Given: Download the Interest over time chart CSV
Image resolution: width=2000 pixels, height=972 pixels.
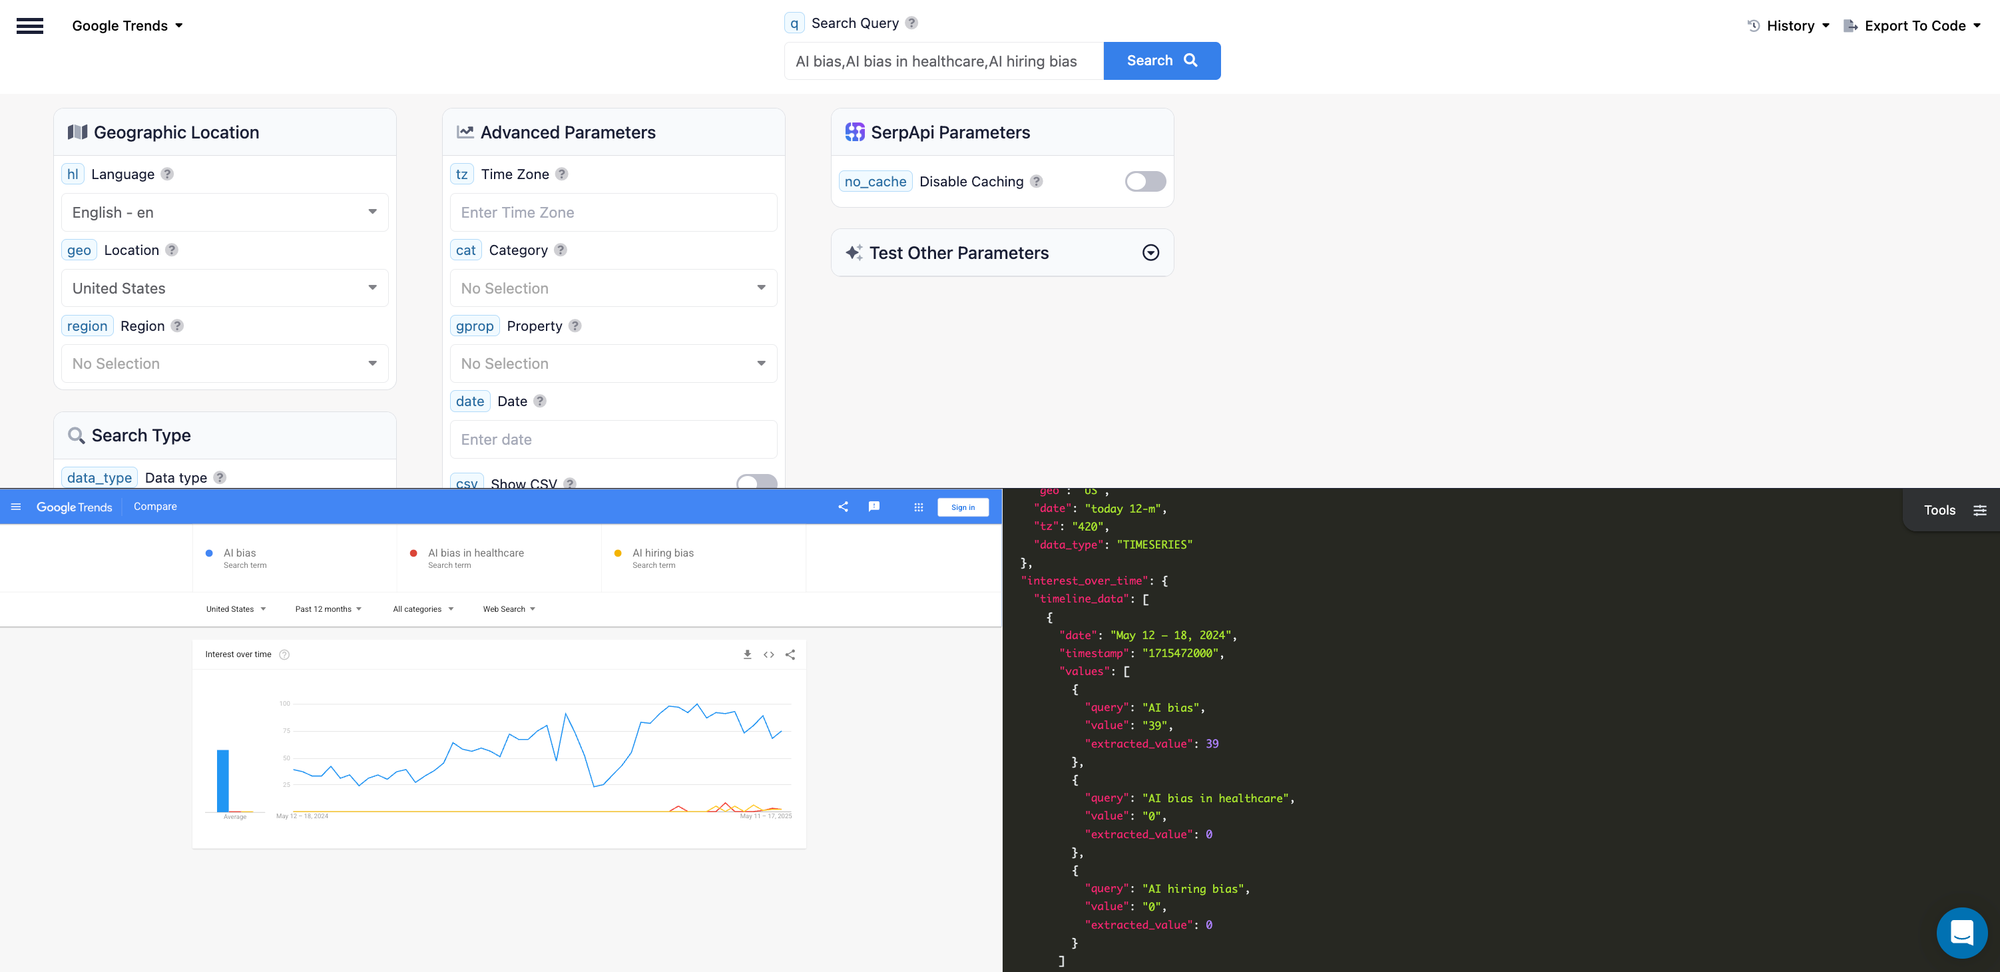Looking at the screenshot, I should pos(747,655).
